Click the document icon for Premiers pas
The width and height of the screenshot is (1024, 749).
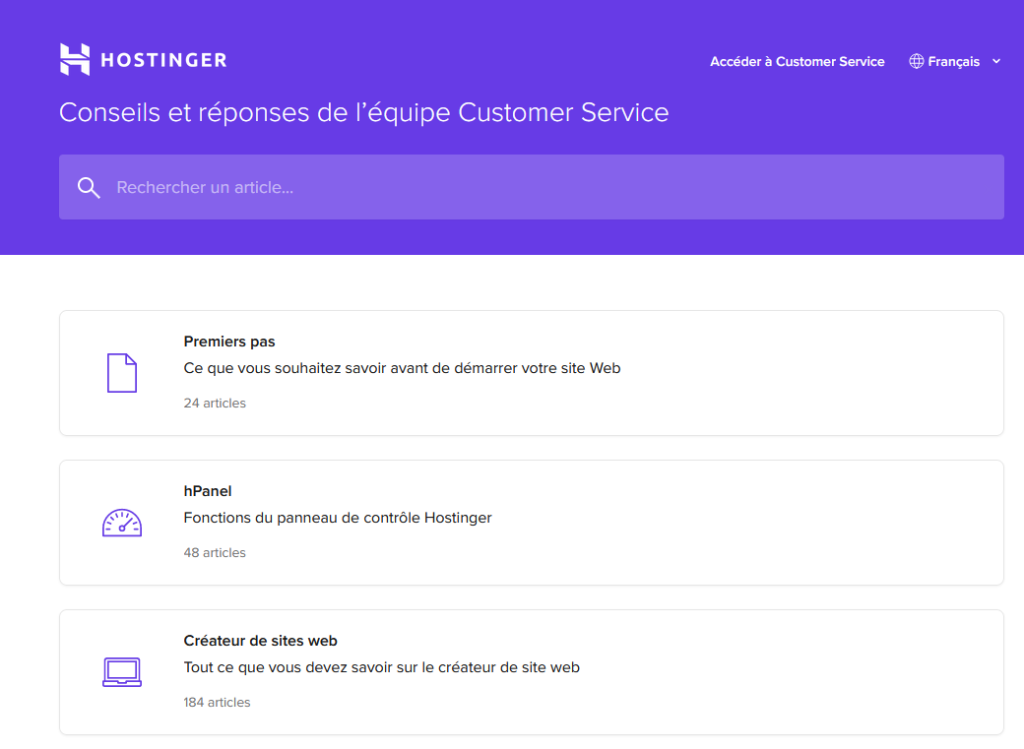(122, 373)
